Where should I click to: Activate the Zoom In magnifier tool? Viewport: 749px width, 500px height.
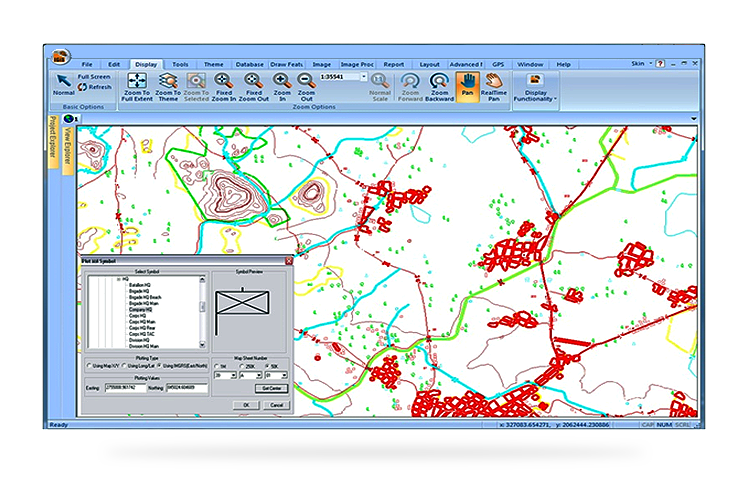pyautogui.click(x=282, y=86)
